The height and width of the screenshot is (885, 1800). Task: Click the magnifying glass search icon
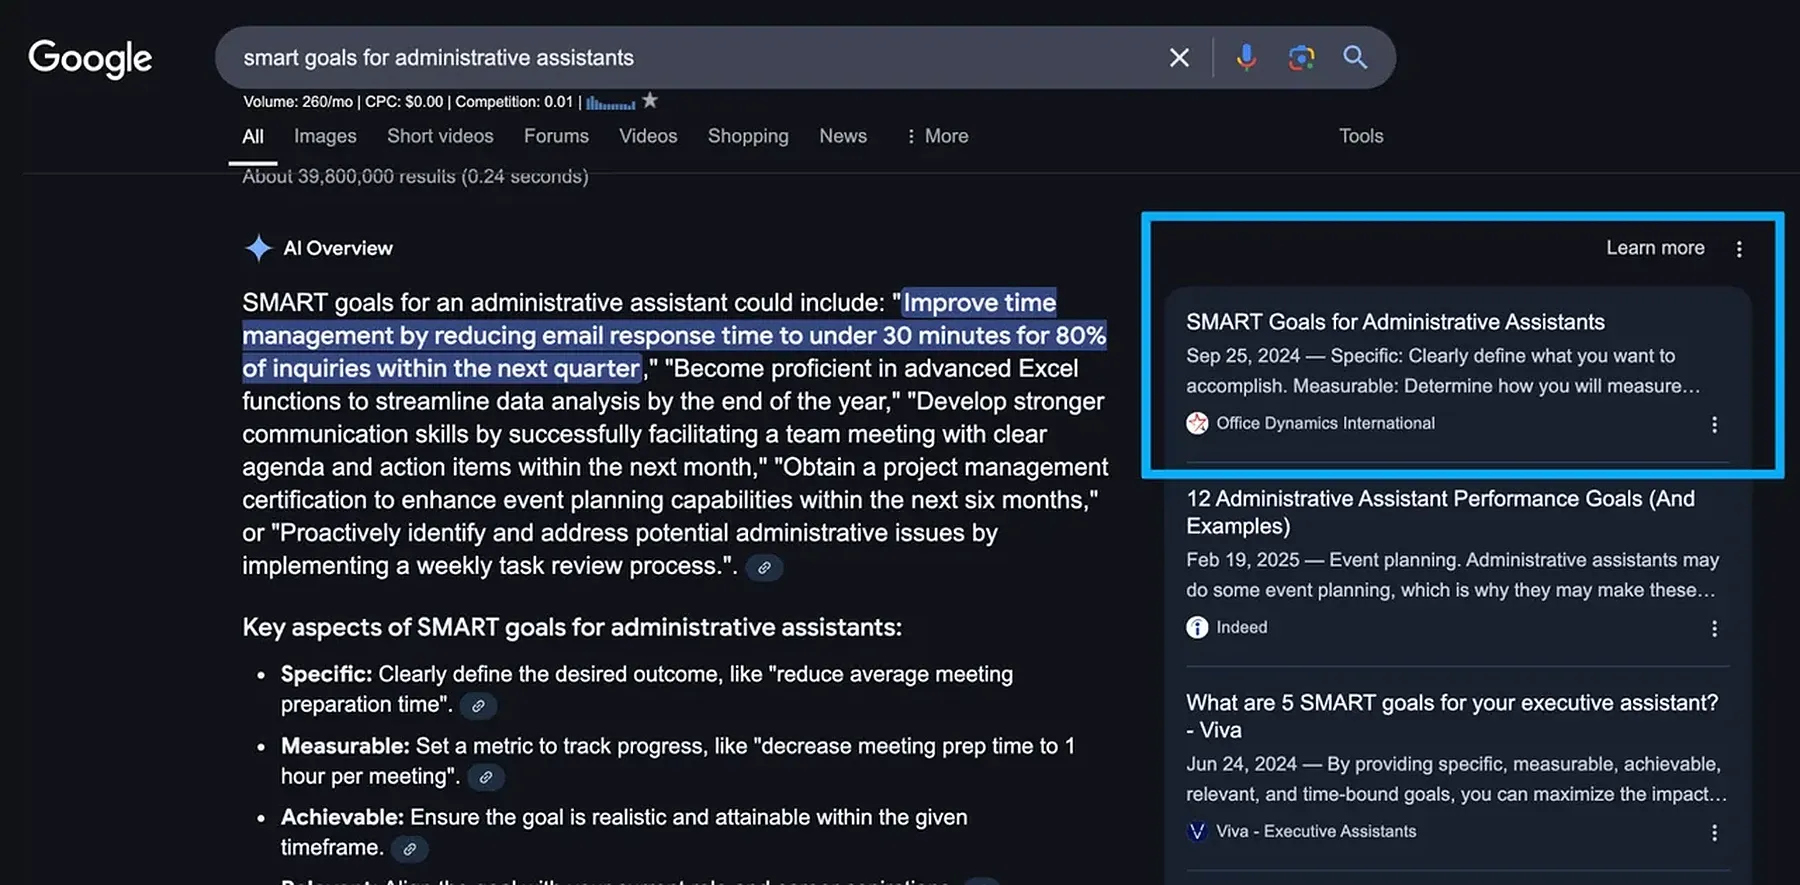pyautogui.click(x=1355, y=57)
